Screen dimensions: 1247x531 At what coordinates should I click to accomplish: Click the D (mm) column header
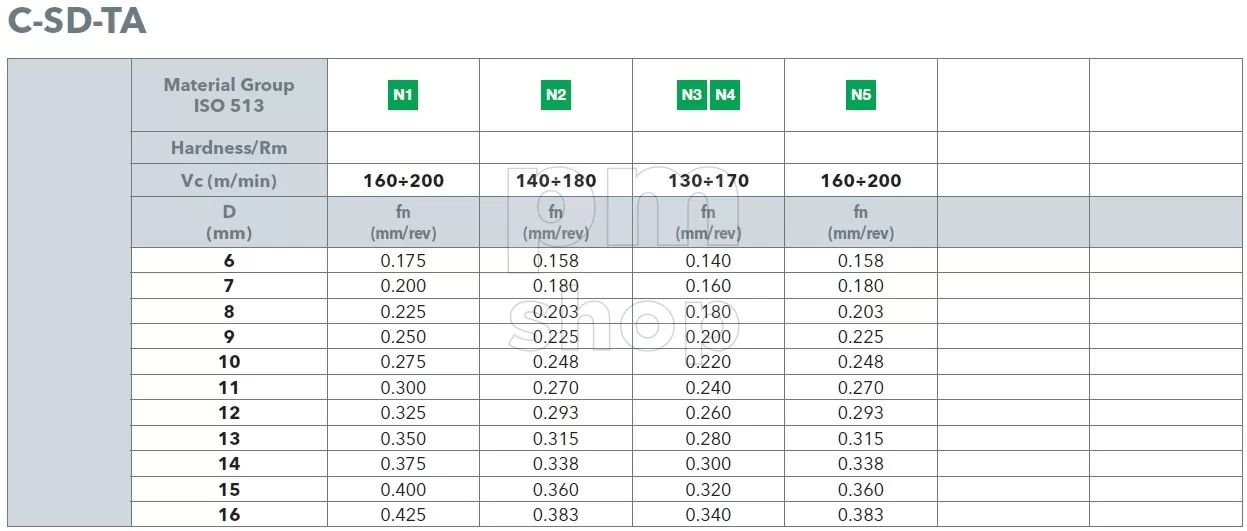click(x=229, y=222)
